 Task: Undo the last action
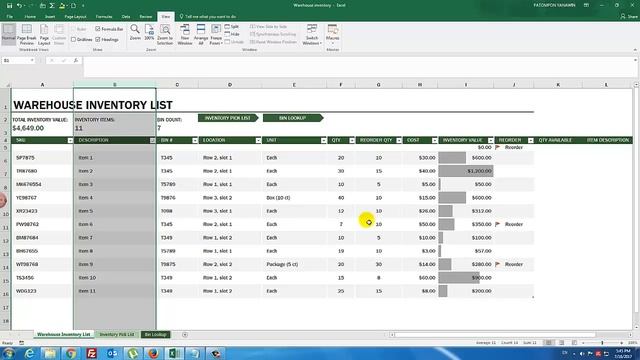(19, 5)
